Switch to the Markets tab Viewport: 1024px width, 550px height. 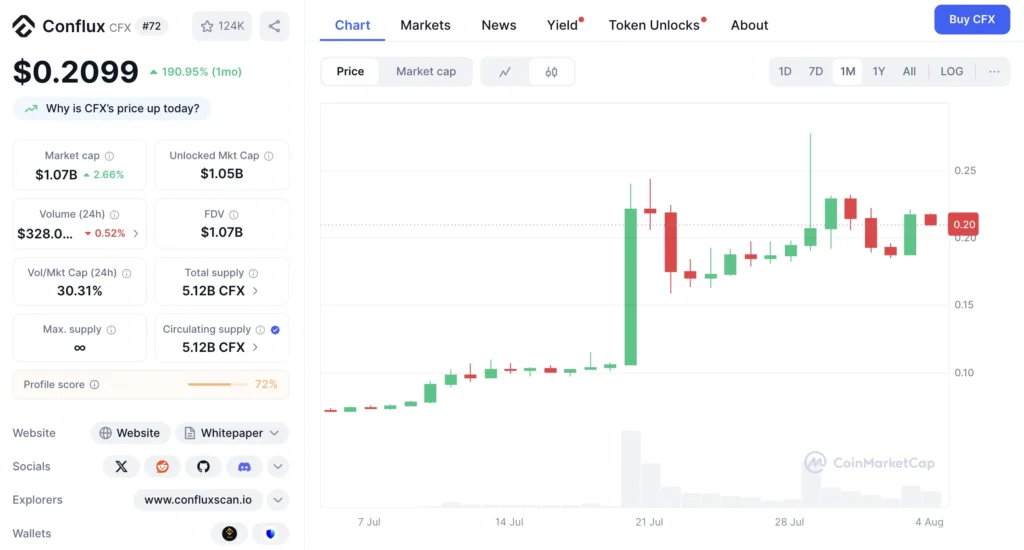coord(425,25)
